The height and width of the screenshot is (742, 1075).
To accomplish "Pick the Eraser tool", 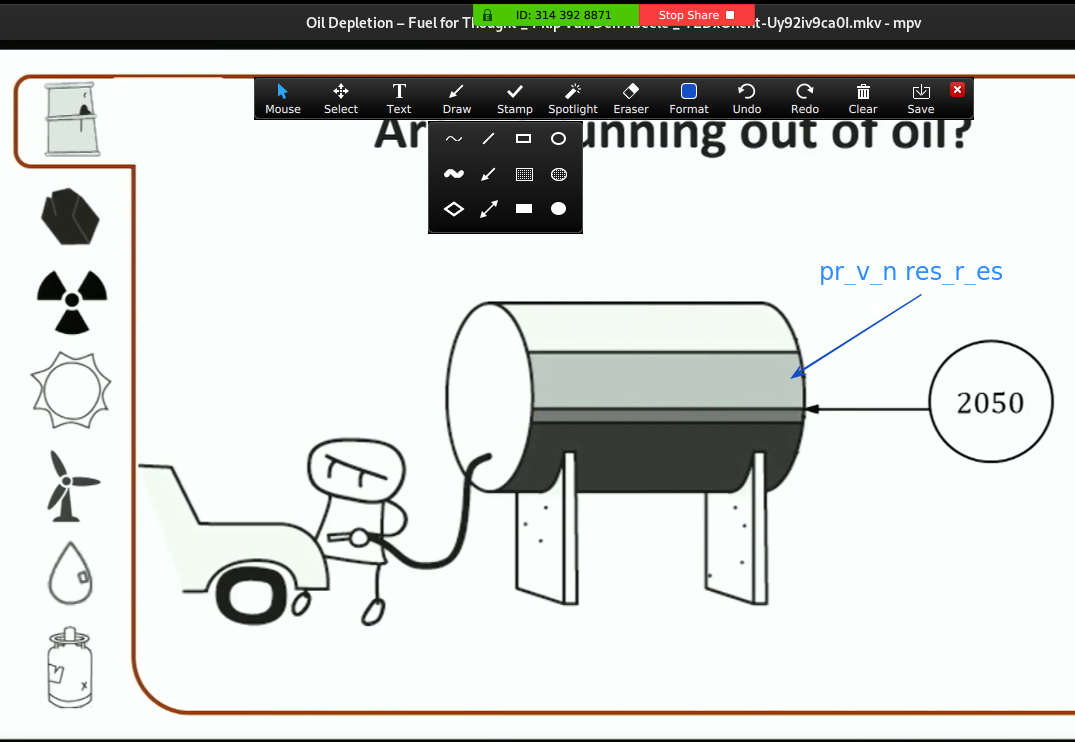I will point(631,98).
